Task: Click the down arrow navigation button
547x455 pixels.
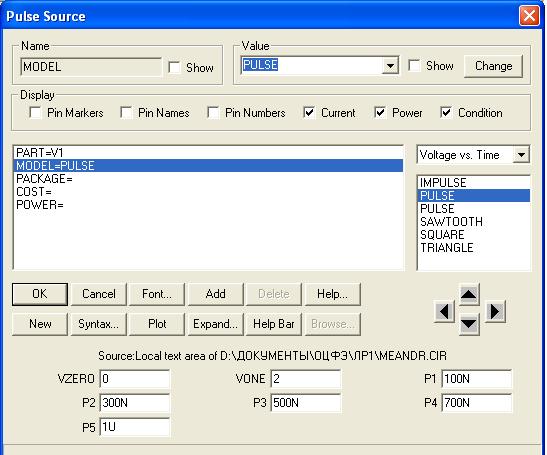Action: pos(469,324)
